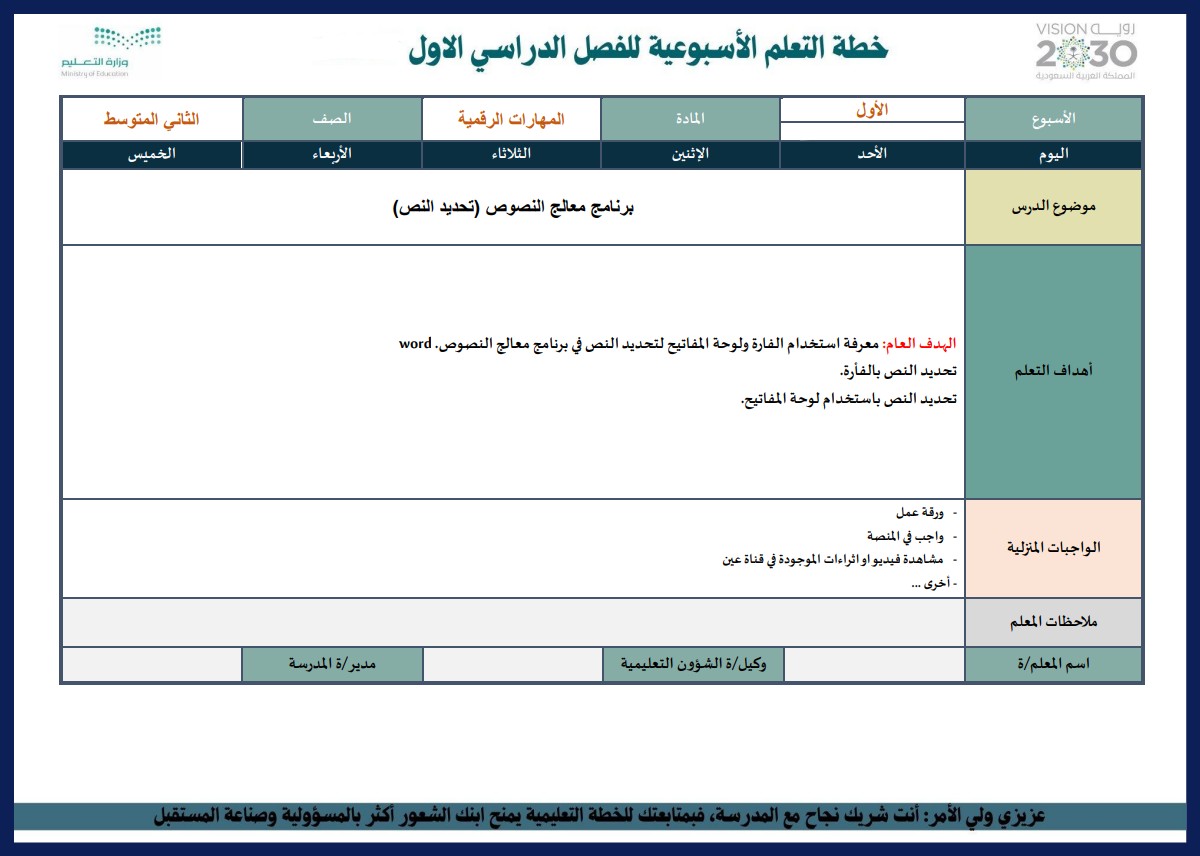This screenshot has height=856, width=1200.
Task: Click the الإثنين day column header
Action: [690, 155]
